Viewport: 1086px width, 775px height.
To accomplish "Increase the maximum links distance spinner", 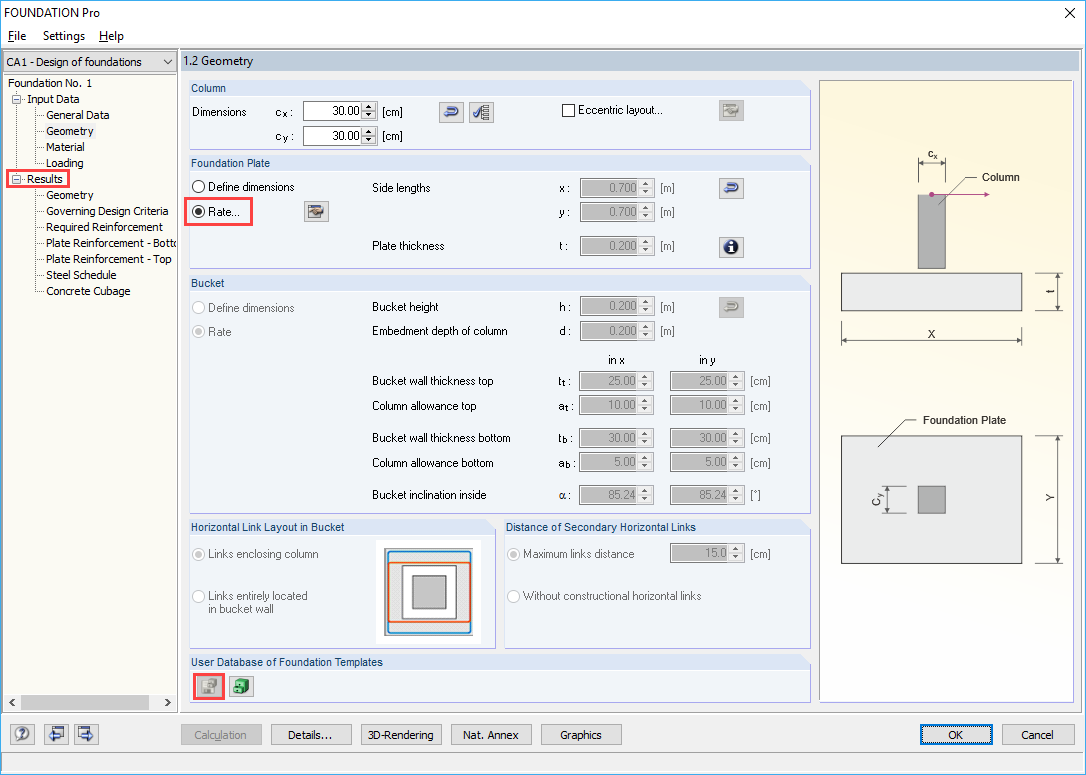I will click(x=736, y=549).
